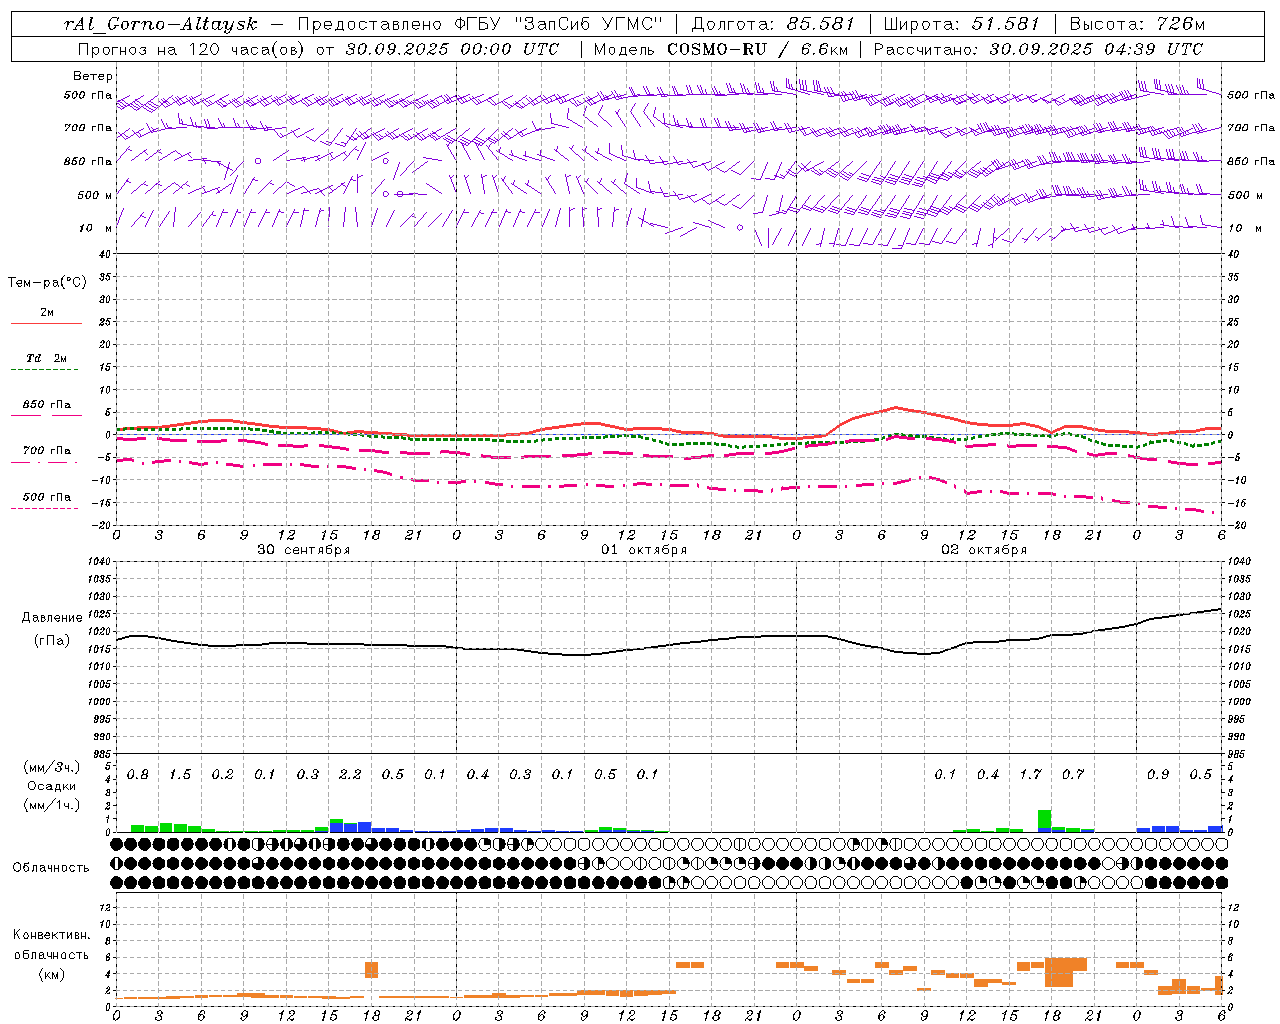Click the '850 гПа' temperature legend entry
The height and width of the screenshot is (1024, 1280).
pyautogui.click(x=46, y=405)
